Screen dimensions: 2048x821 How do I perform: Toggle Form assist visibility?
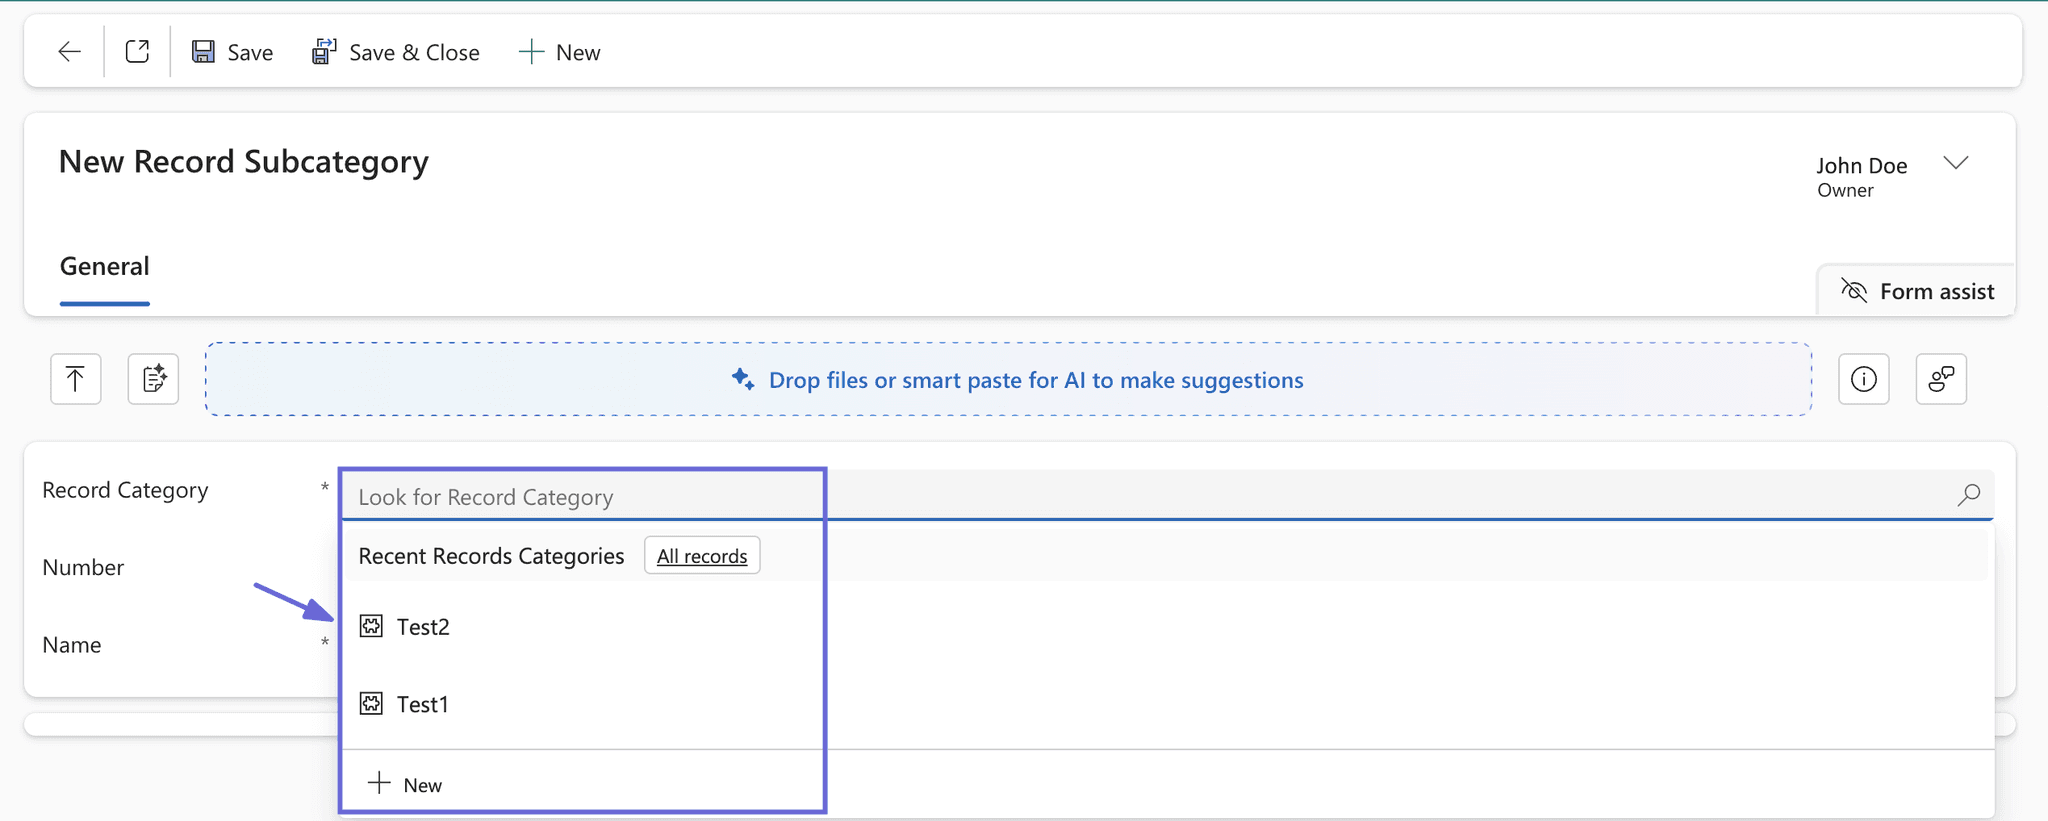coord(1917,291)
